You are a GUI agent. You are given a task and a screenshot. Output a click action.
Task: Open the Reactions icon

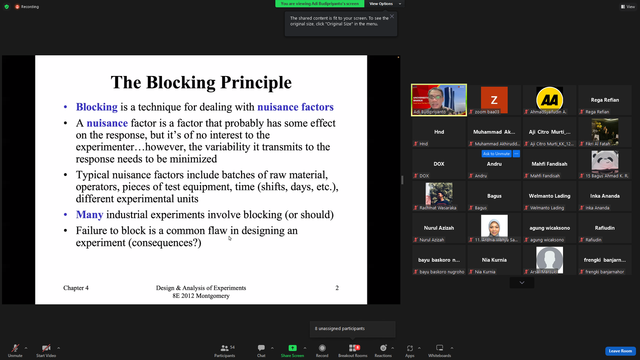point(383,348)
